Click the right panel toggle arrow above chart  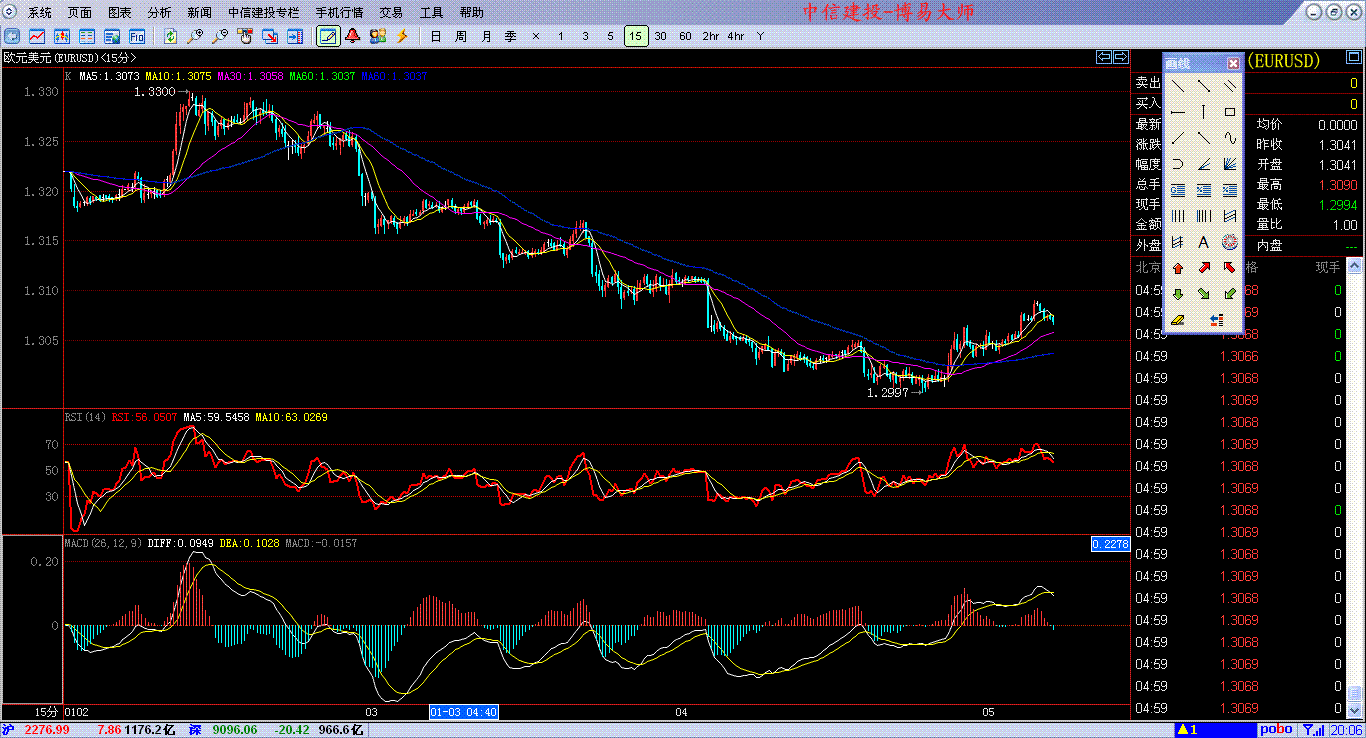point(1121,57)
